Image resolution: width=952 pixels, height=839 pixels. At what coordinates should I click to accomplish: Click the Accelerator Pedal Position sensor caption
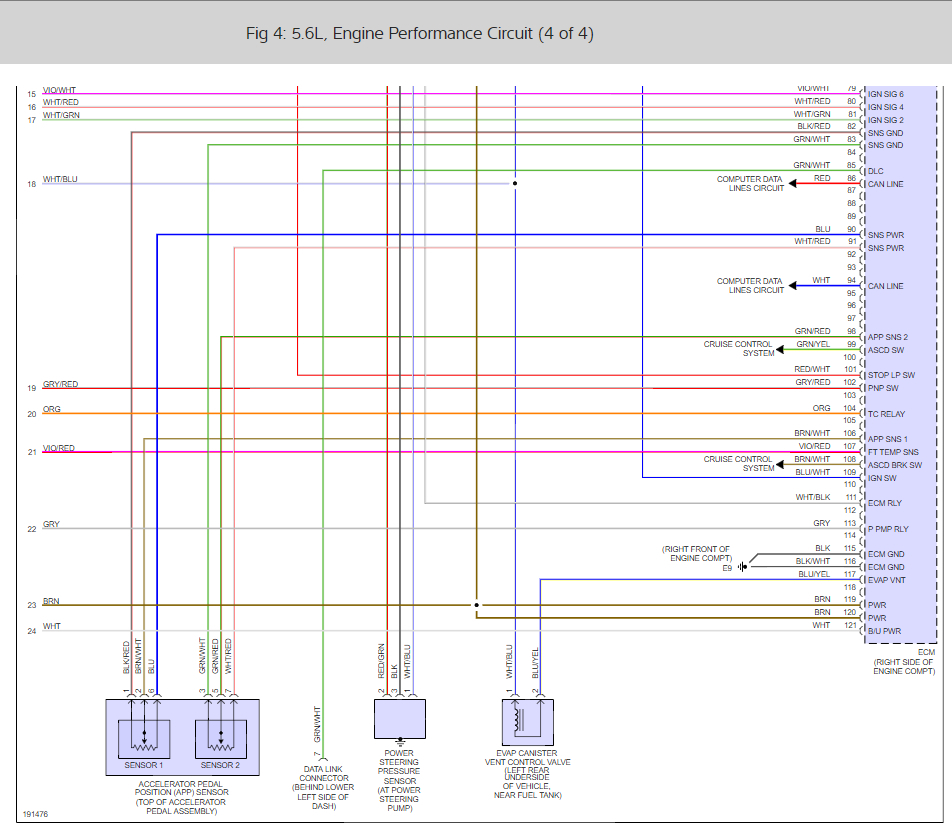tap(182, 797)
